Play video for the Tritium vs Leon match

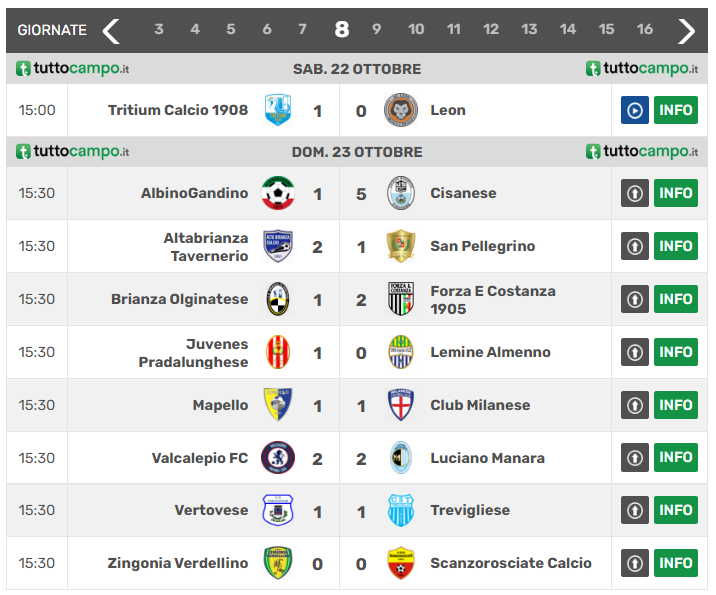(635, 110)
